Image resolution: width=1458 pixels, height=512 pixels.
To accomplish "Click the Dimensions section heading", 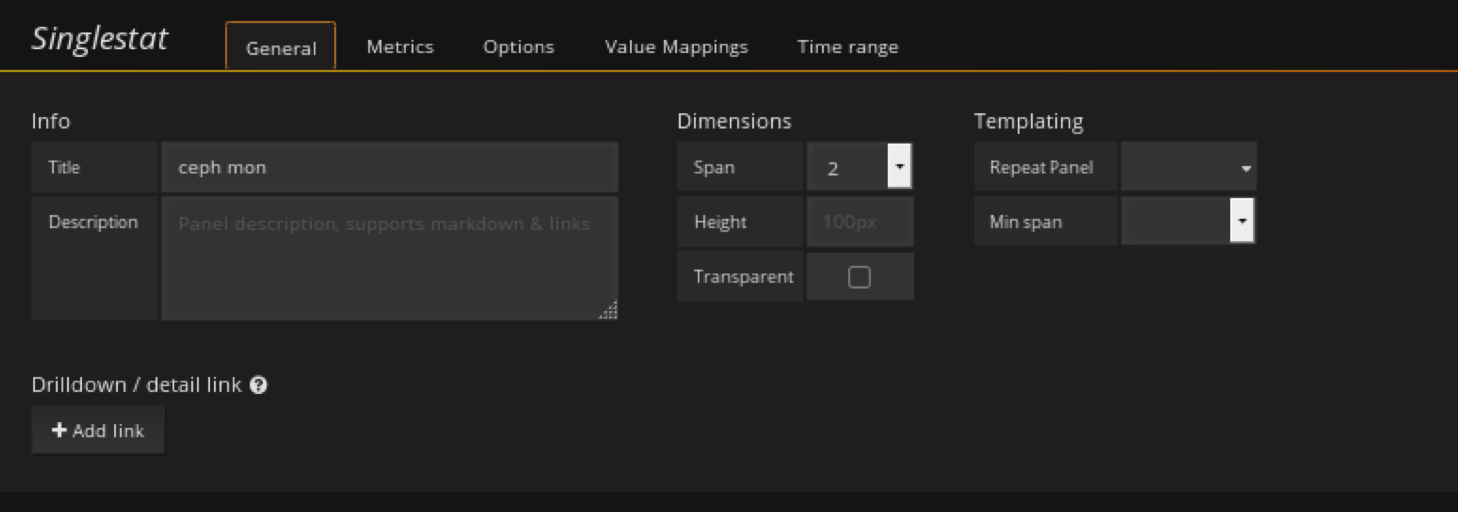I will (x=734, y=121).
